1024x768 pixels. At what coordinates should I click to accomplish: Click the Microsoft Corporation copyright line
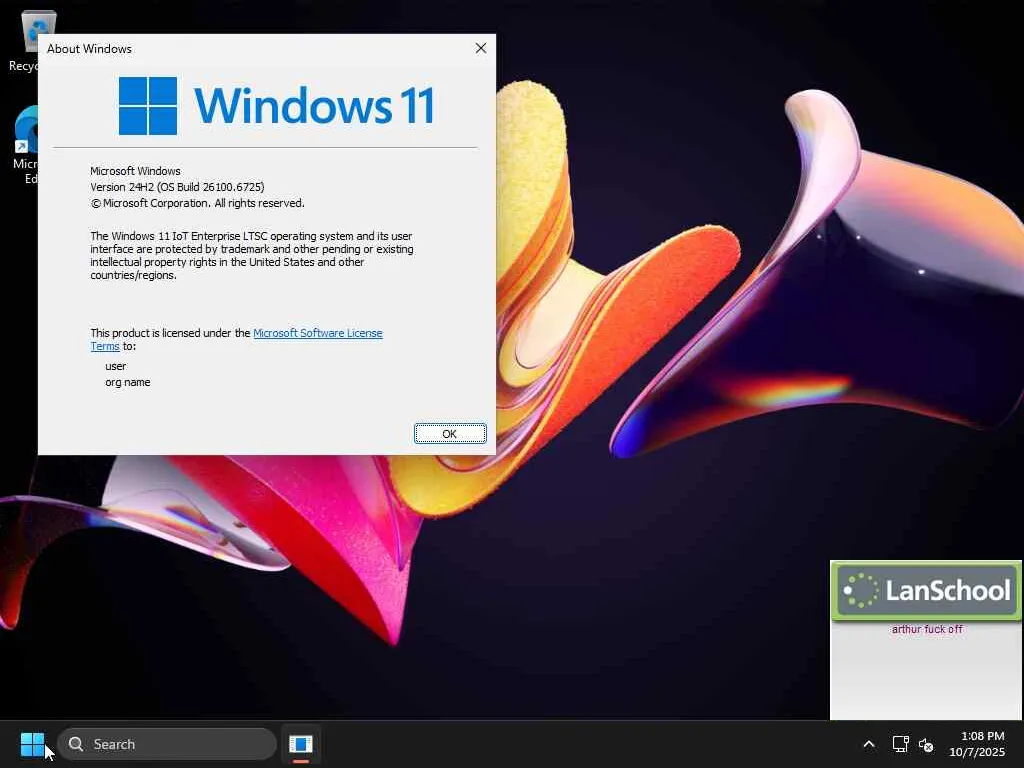(x=197, y=203)
